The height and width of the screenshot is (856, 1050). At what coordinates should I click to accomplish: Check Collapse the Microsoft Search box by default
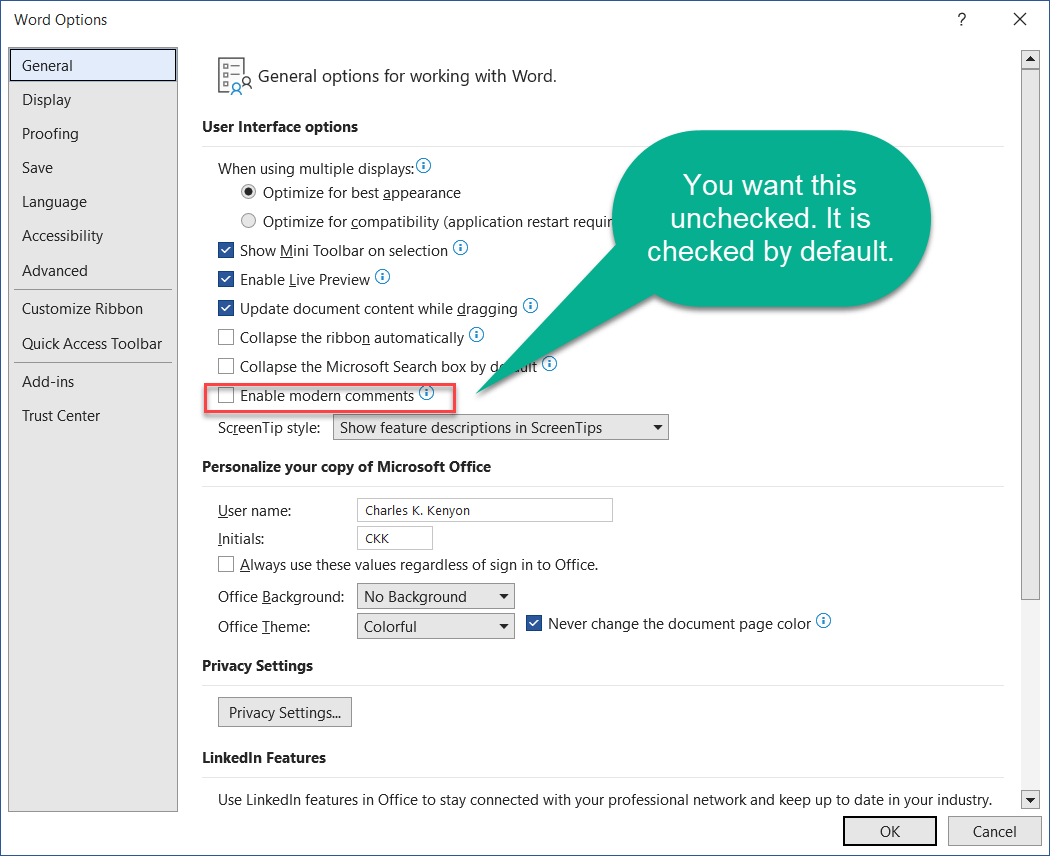click(226, 366)
